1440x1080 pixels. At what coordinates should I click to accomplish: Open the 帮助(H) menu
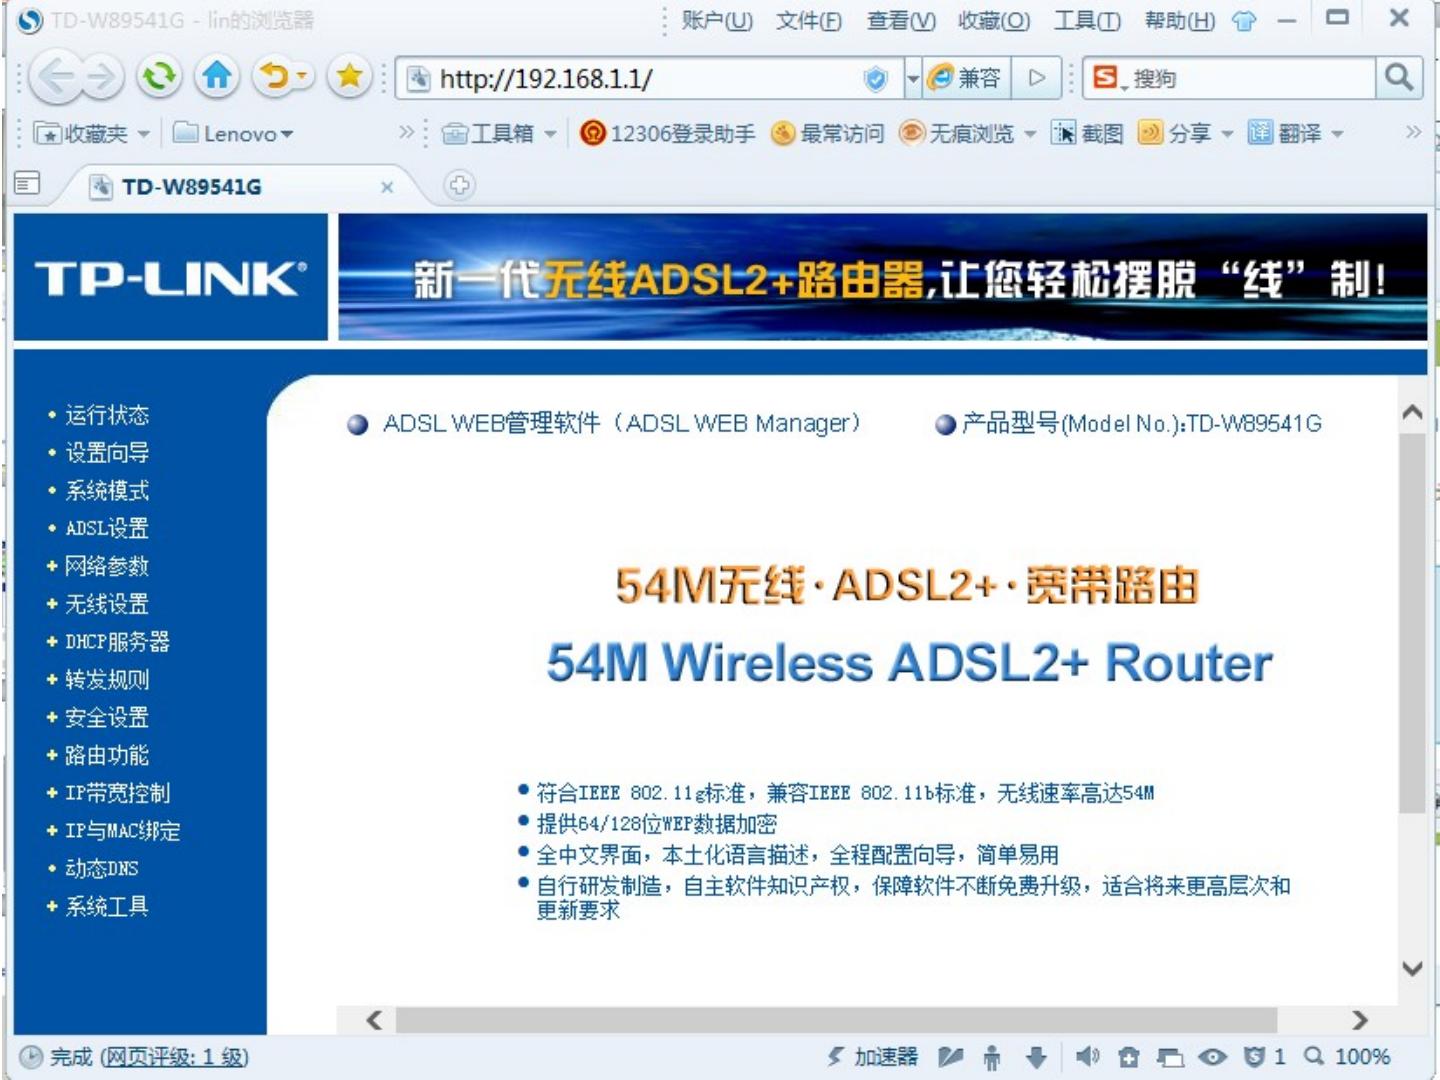tap(1180, 20)
